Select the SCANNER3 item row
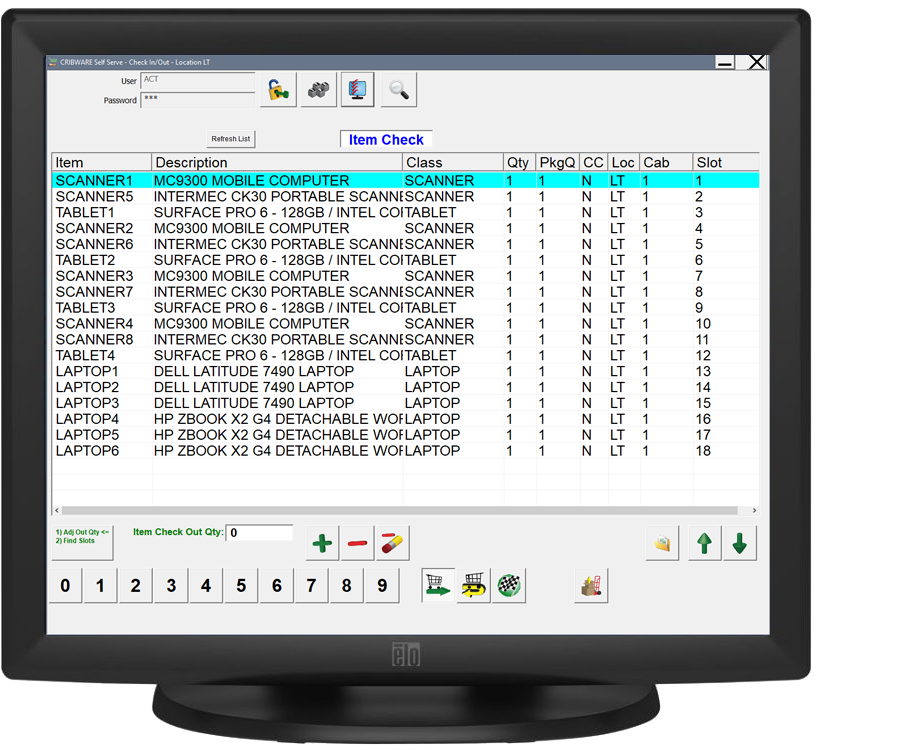 (x=406, y=276)
